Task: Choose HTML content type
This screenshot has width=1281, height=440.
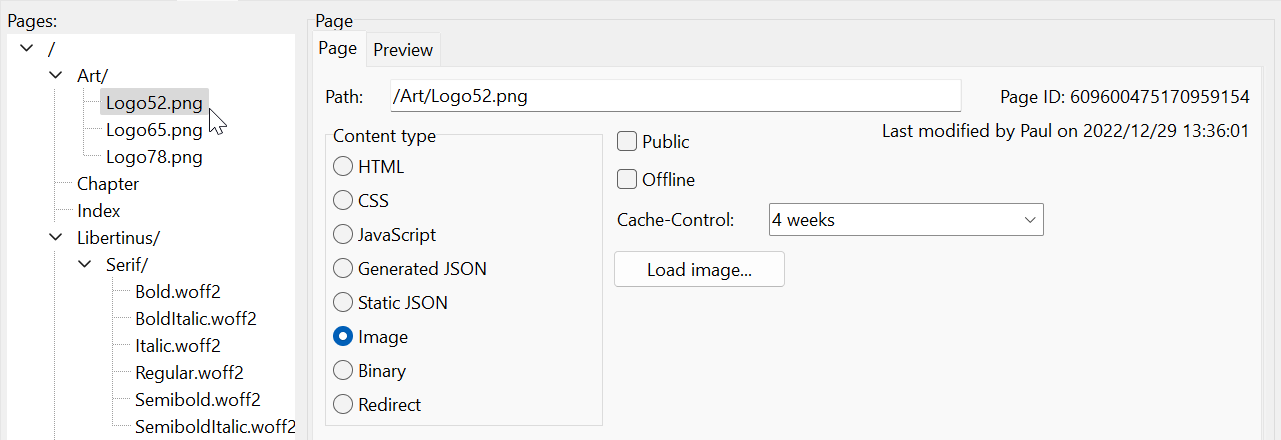Action: pyautogui.click(x=343, y=167)
